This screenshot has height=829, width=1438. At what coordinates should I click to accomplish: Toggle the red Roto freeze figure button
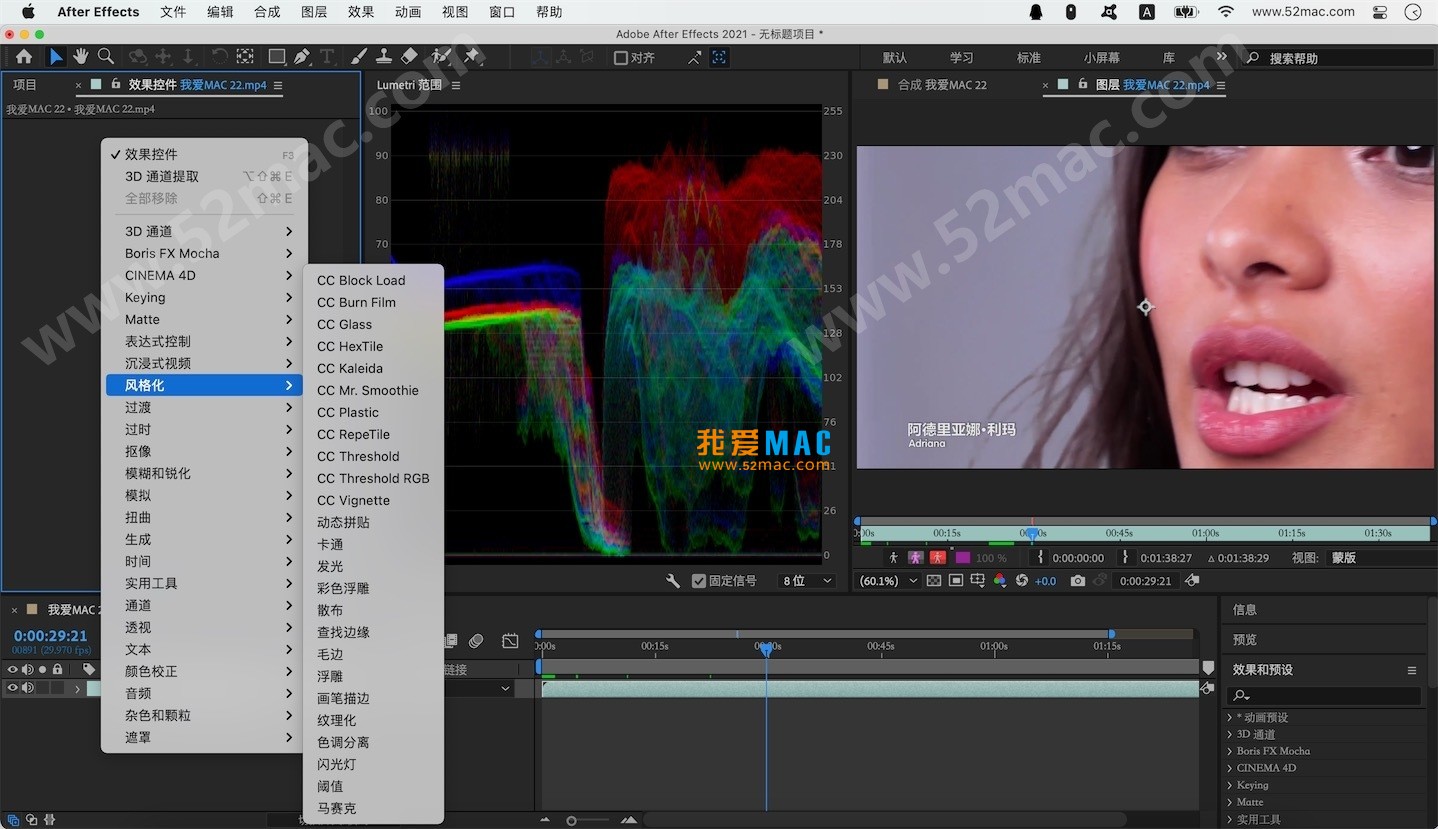[938, 558]
